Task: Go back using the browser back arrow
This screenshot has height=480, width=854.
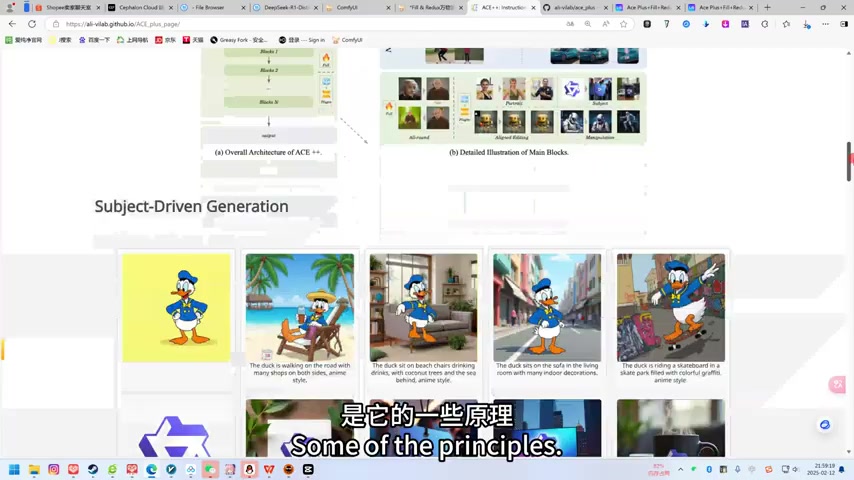Action: 12,24
